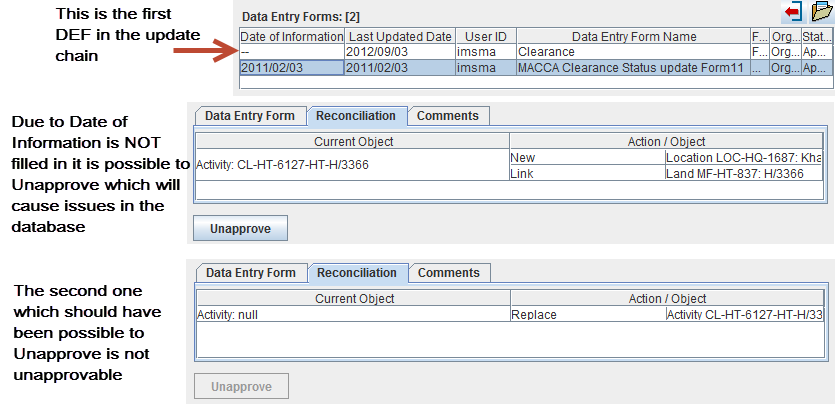Sort by Date of Information column header
Viewport: 835px width, 406px height.
pyautogui.click(x=291, y=37)
